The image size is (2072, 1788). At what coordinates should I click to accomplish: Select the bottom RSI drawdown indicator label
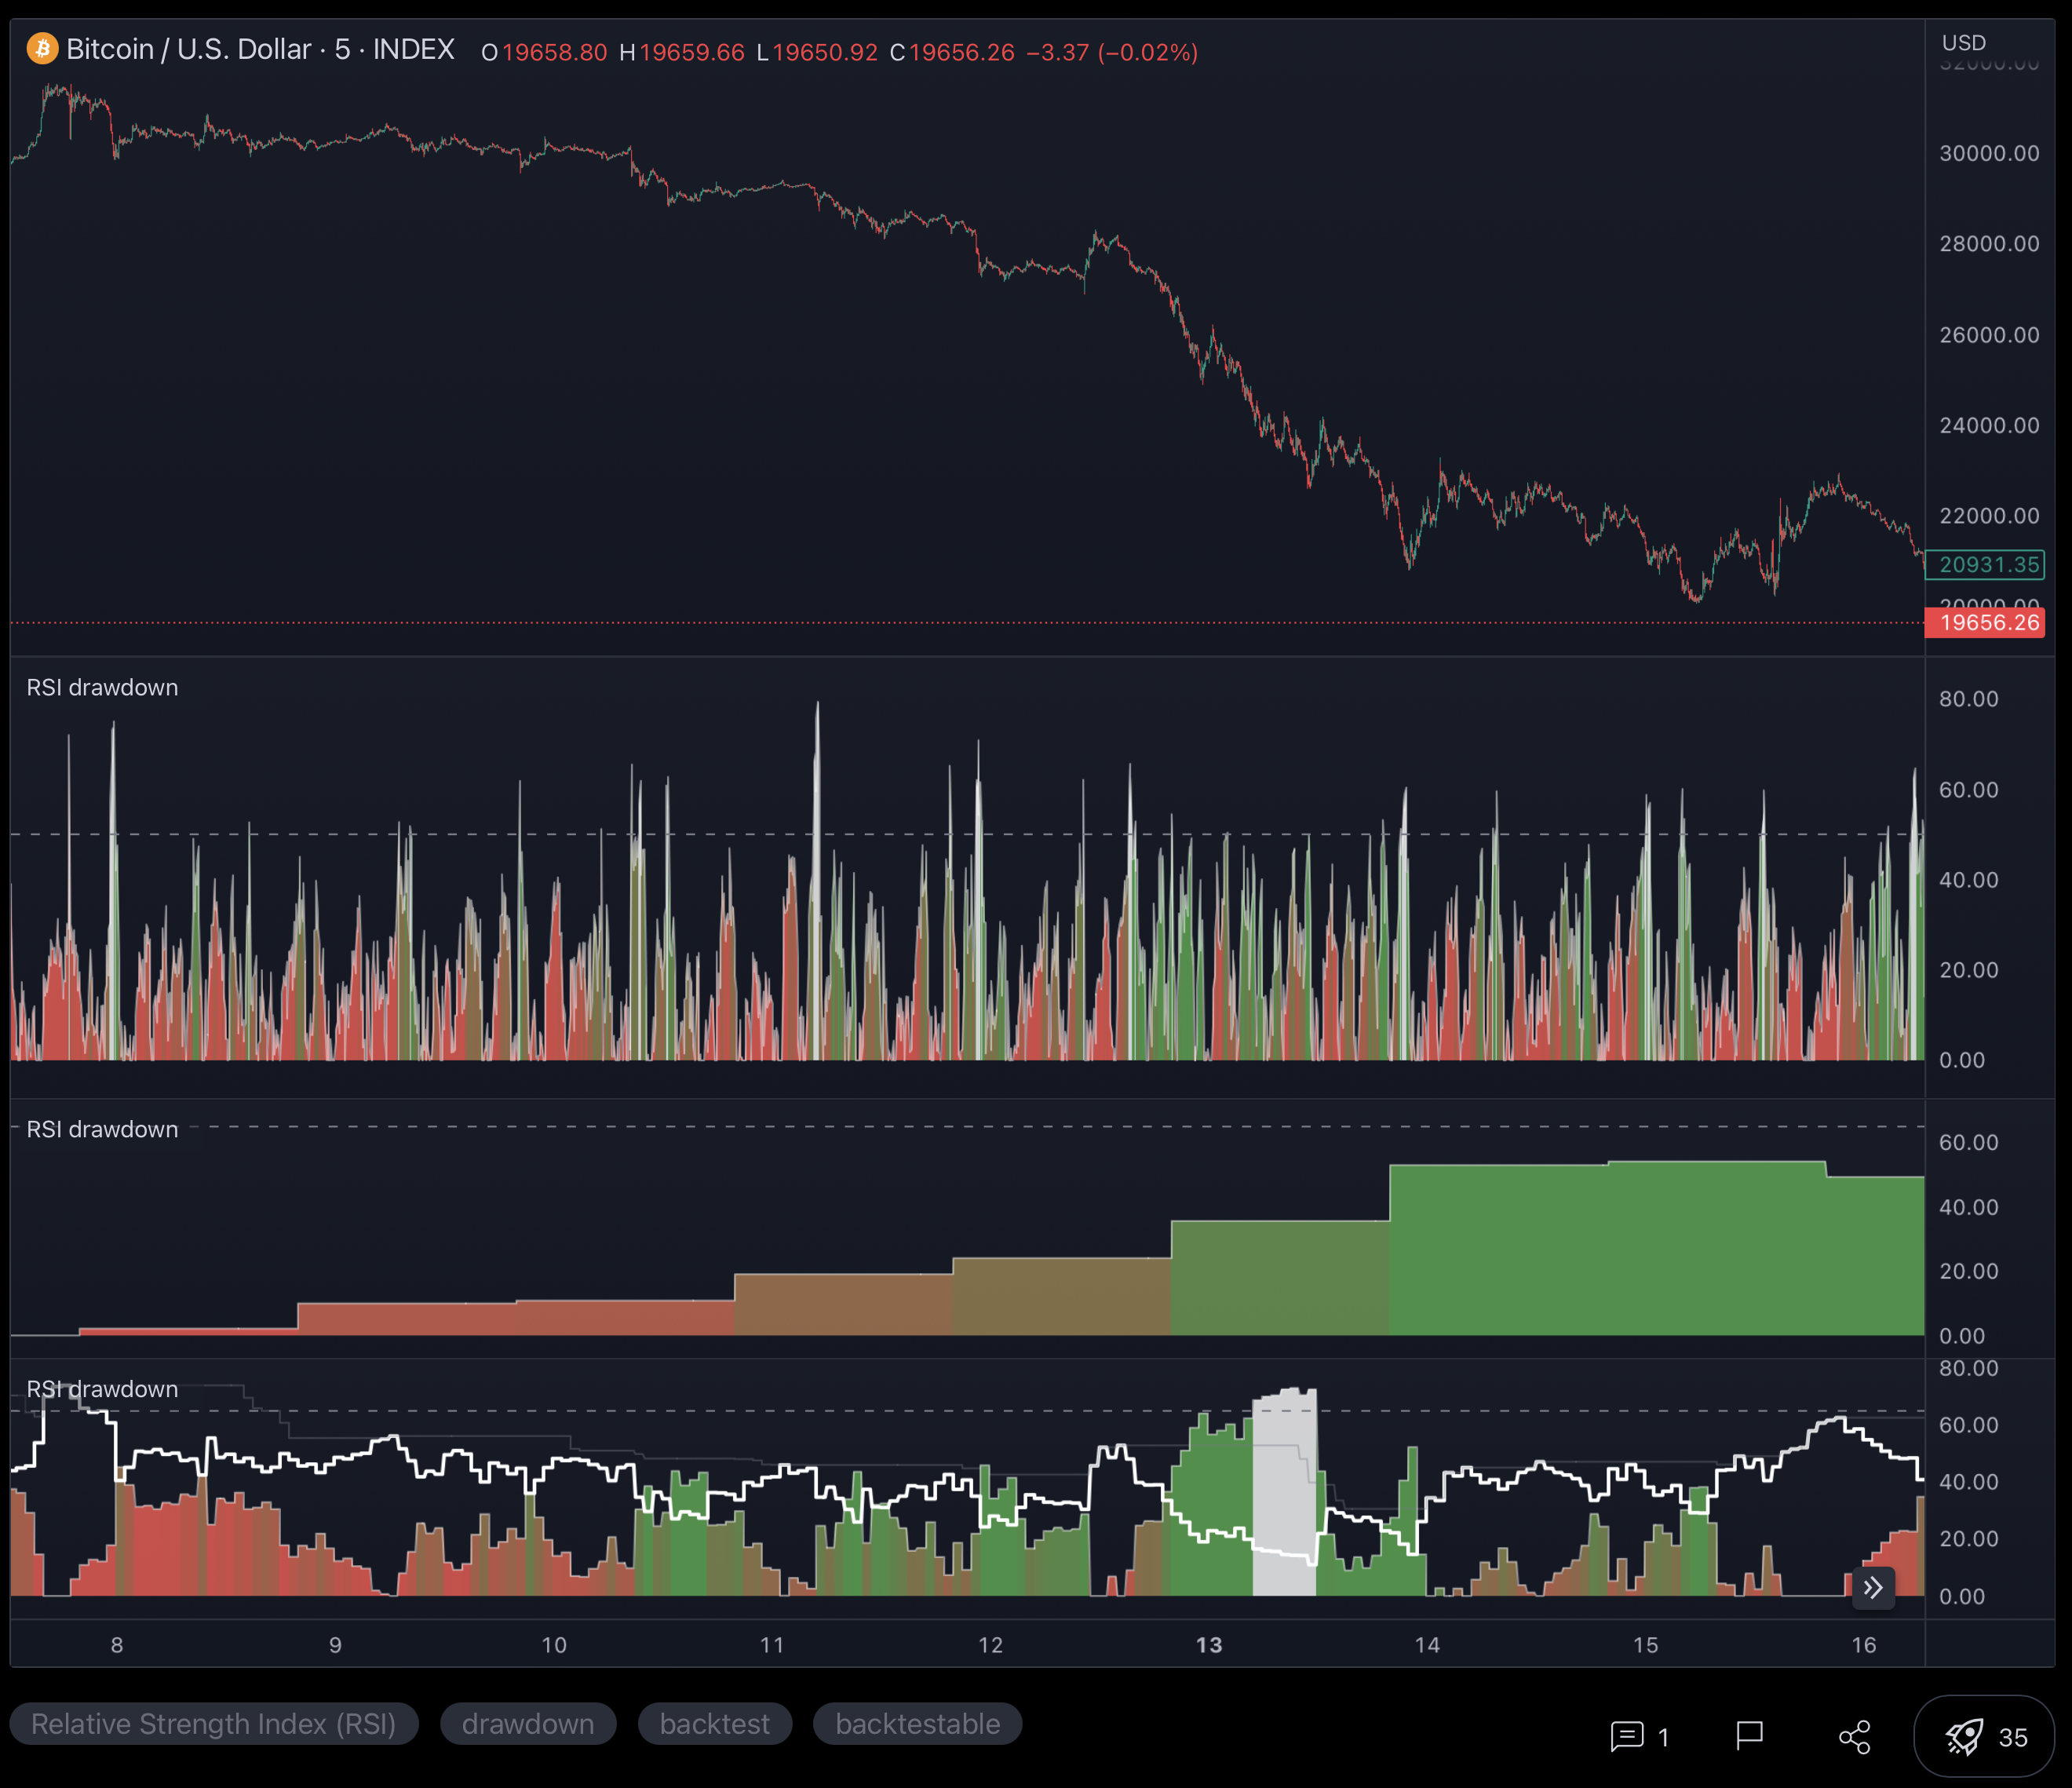pyautogui.click(x=102, y=1390)
